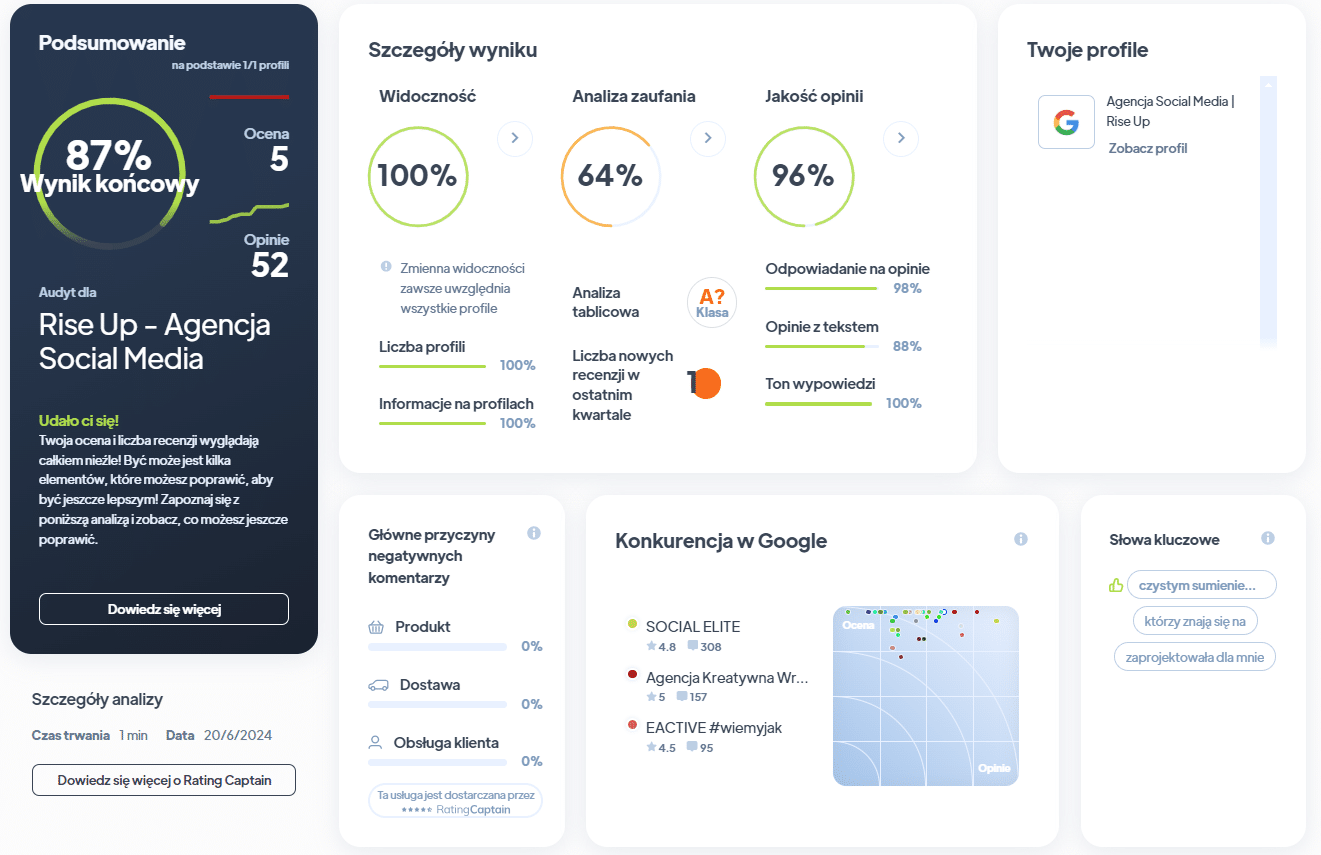The image size is (1321, 855).
Task: Click the Ocena value 5
Action: coord(279,159)
